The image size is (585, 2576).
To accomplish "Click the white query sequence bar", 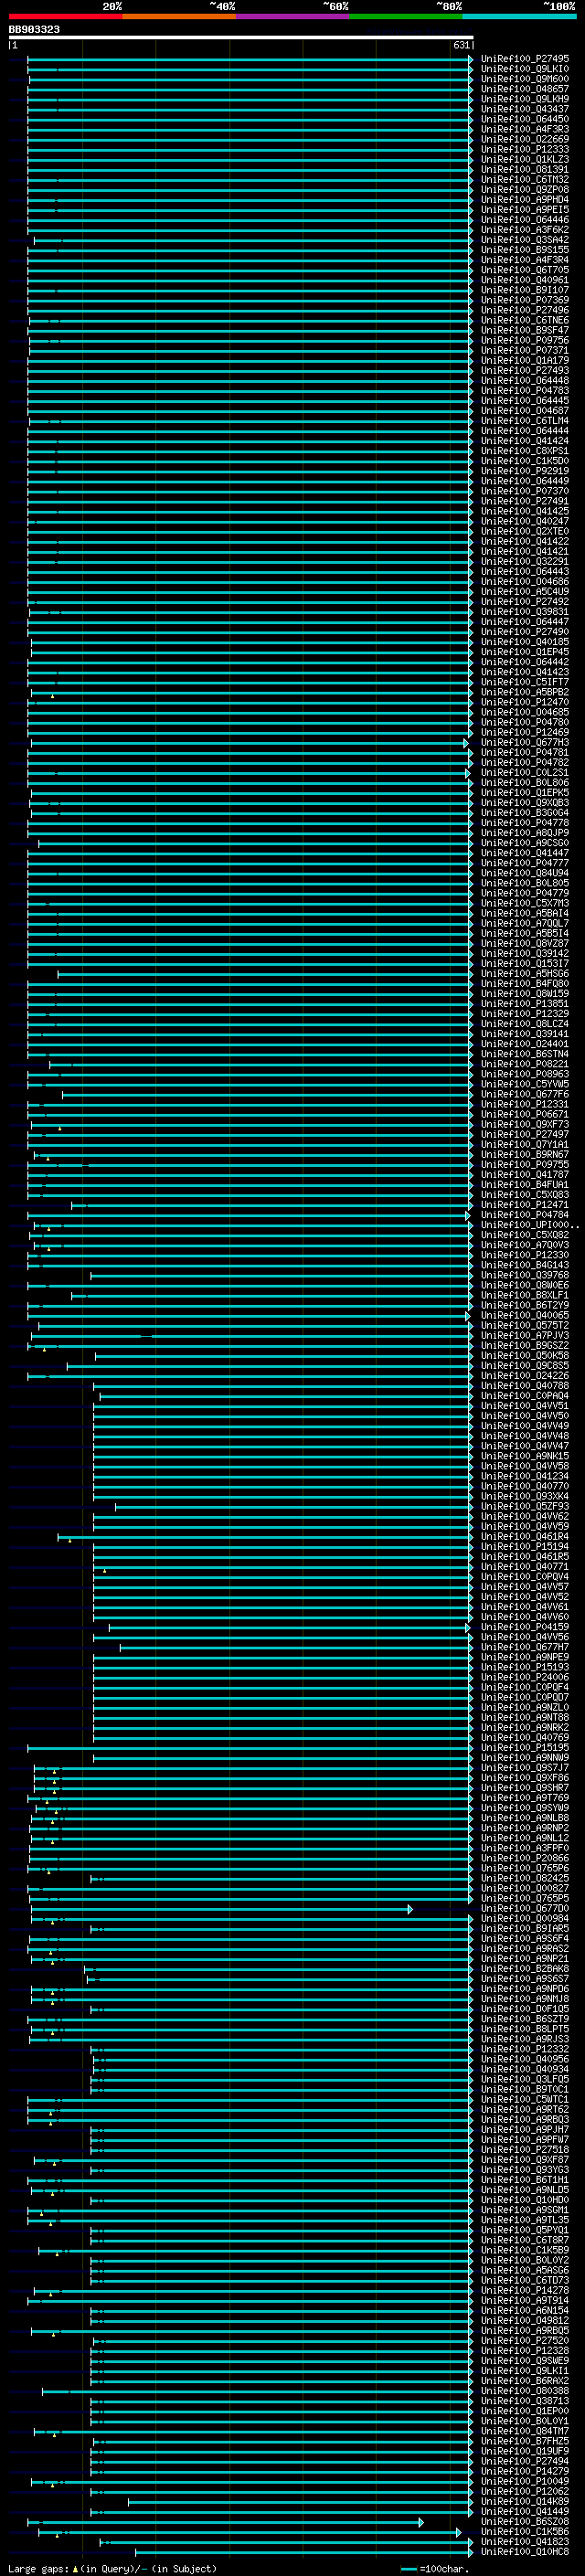I will tap(241, 37).
